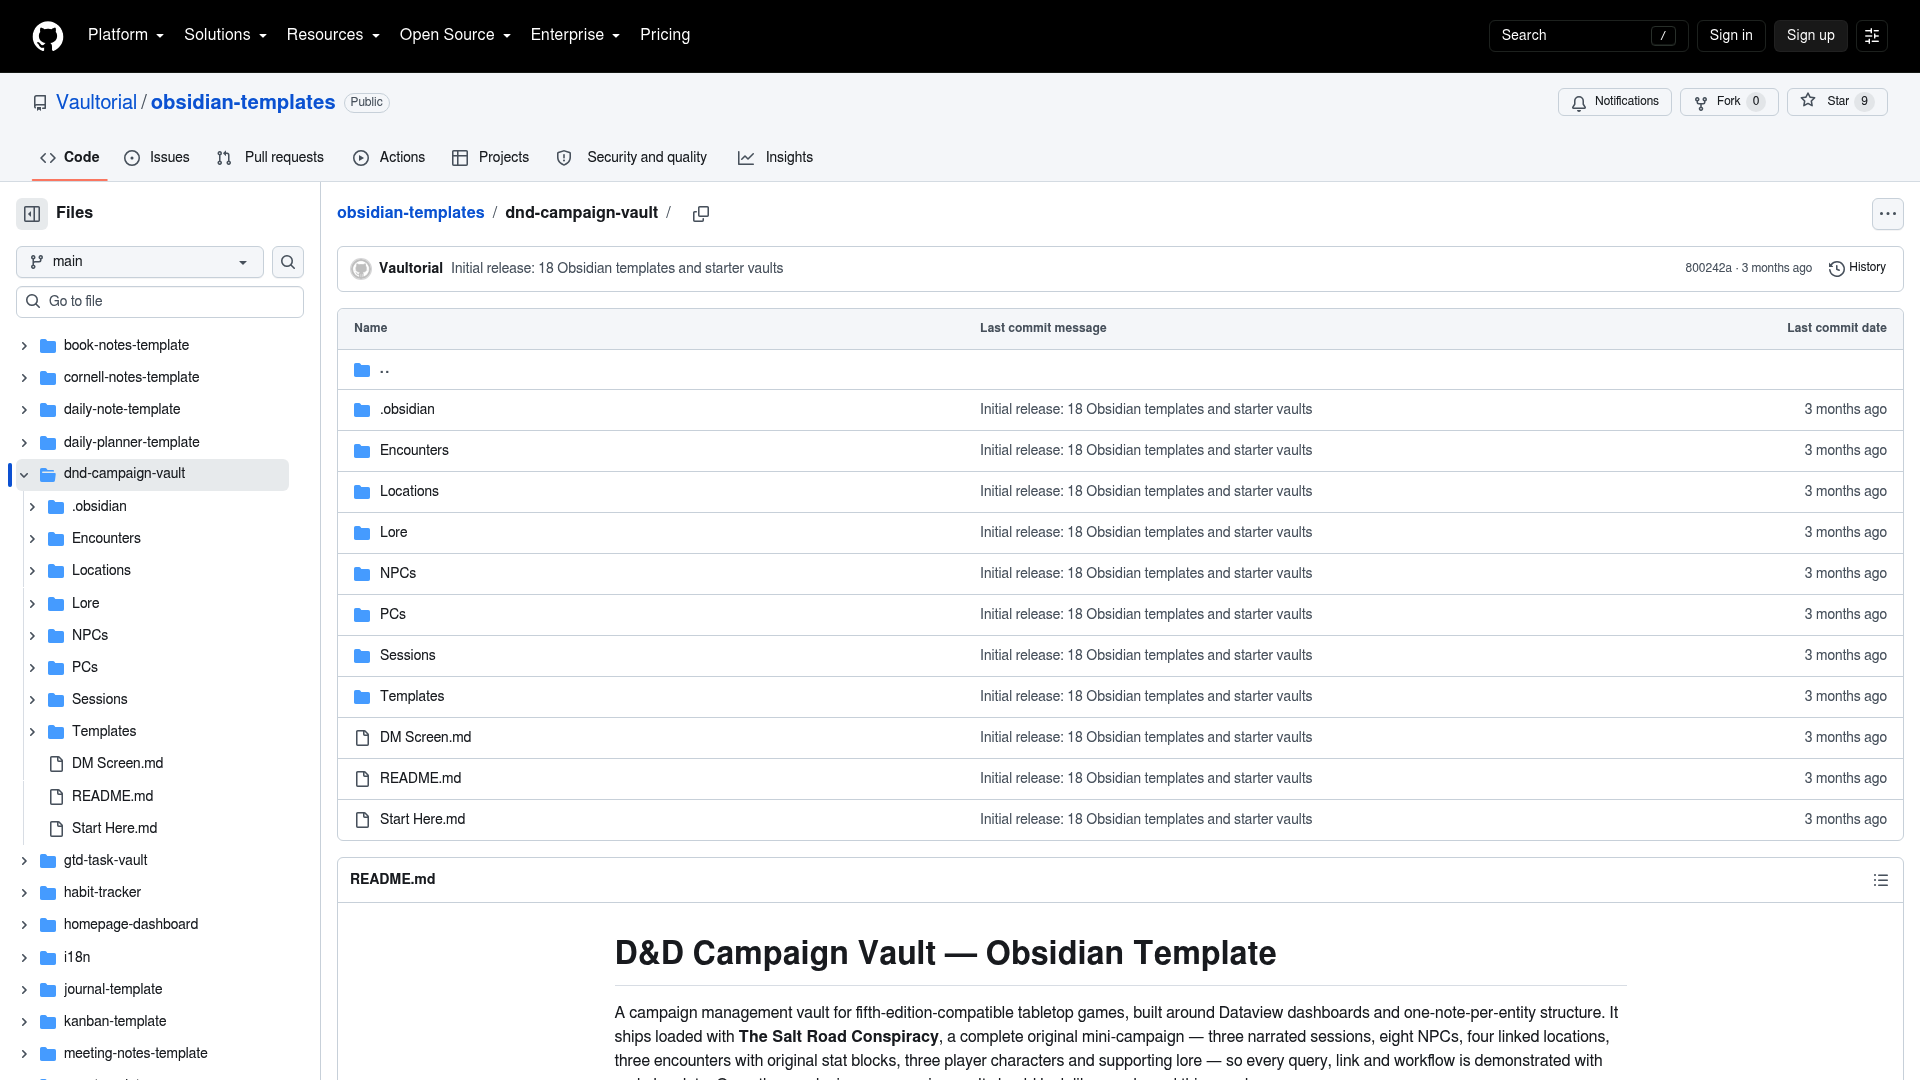Image resolution: width=1920 pixels, height=1080 pixels.
Task: Click the Lore row's commit message link
Action: tap(1146, 533)
